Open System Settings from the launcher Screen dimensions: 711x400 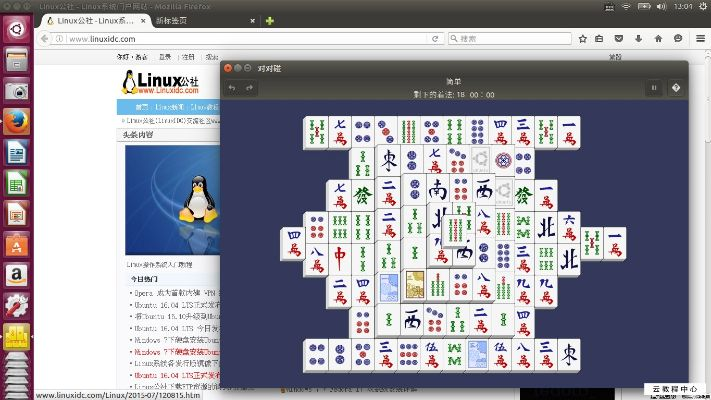click(x=17, y=306)
